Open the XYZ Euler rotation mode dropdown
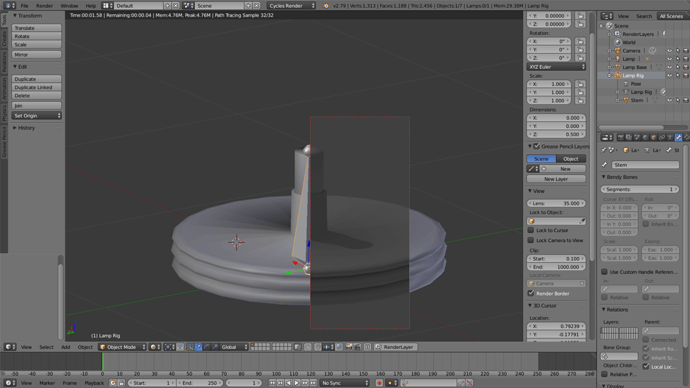Screen dimensions: 690x388 click(556, 67)
